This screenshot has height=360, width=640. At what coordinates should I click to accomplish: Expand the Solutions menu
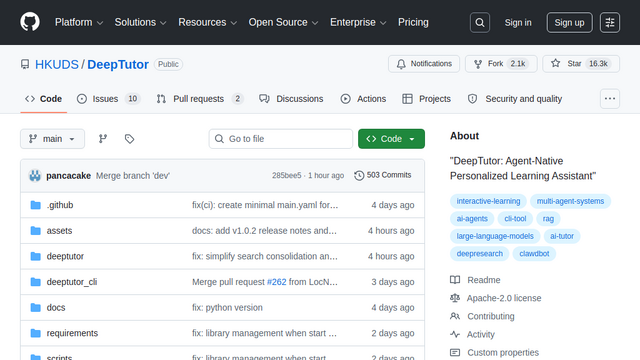140,22
